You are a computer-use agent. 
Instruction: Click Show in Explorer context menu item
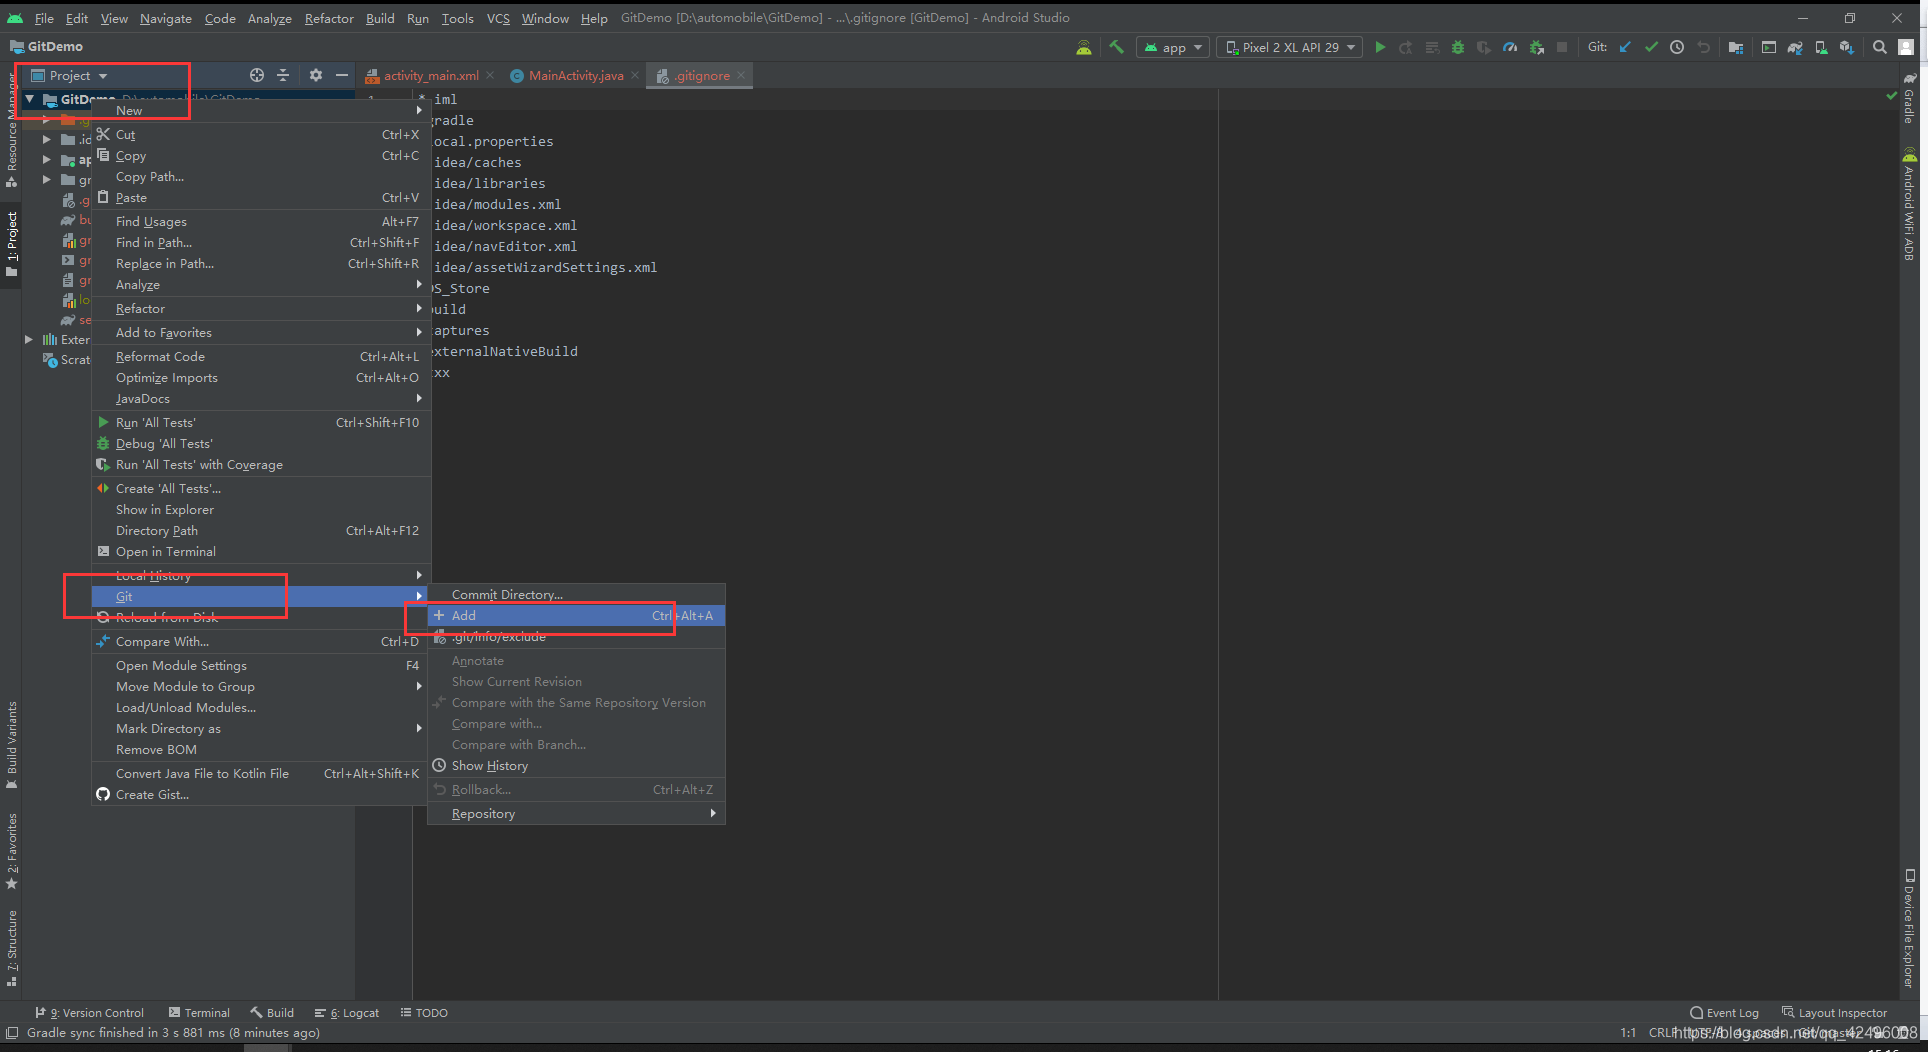(x=261, y=509)
